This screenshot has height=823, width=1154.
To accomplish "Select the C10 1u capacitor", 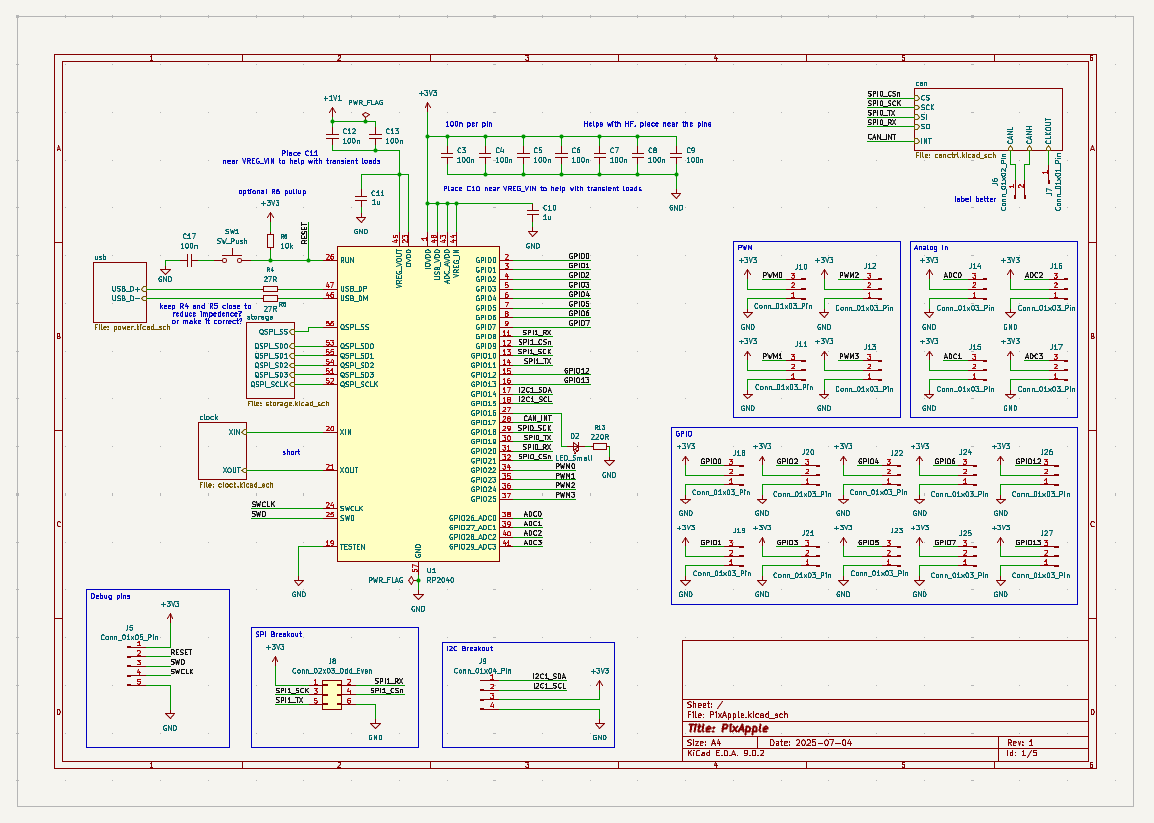I will point(533,211).
